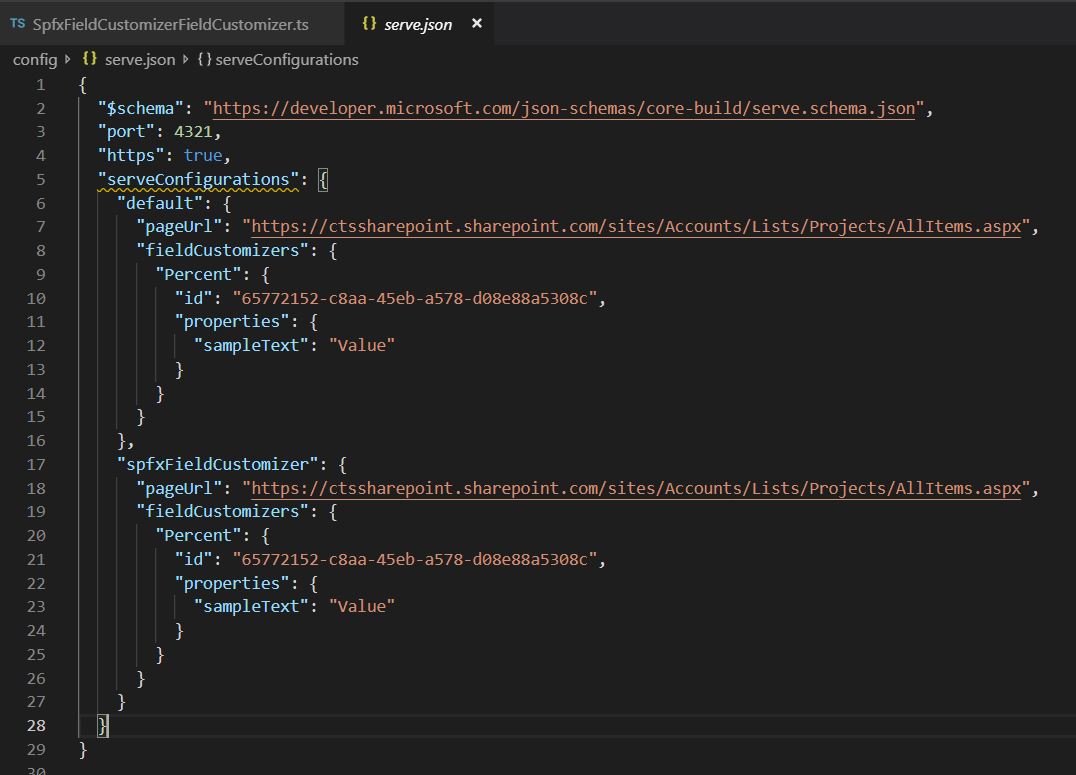Click breadcrumb chevron after serve.json
The image size is (1076, 775).
point(185,60)
